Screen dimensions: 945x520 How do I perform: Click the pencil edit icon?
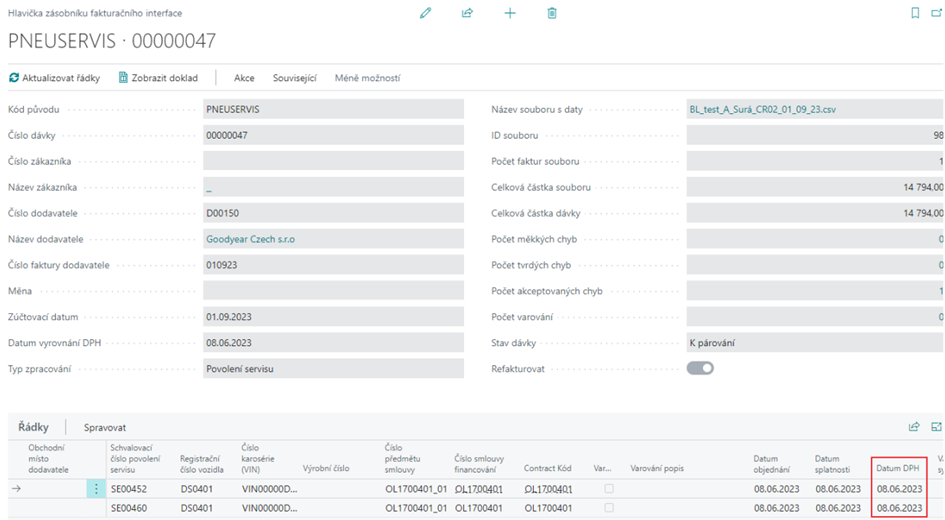pyautogui.click(x=425, y=13)
